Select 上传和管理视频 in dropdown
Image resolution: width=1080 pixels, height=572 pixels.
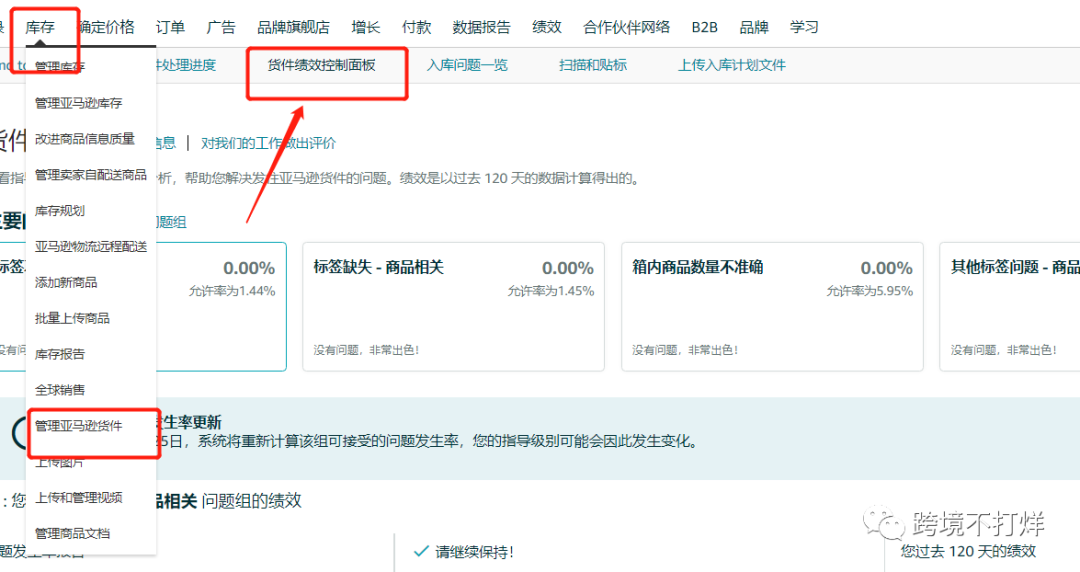pyautogui.click(x=79, y=497)
